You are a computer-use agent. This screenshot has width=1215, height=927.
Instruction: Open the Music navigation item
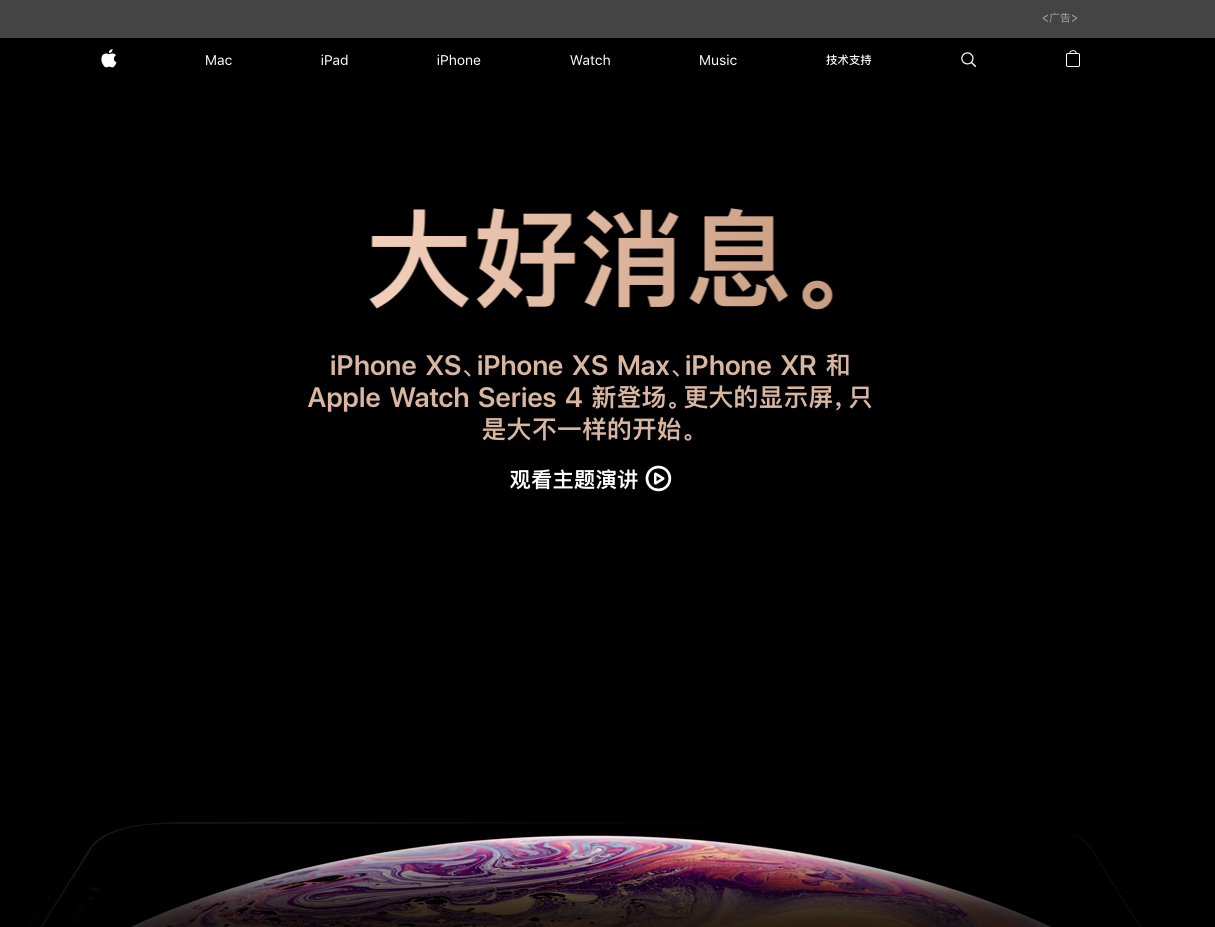(x=718, y=60)
